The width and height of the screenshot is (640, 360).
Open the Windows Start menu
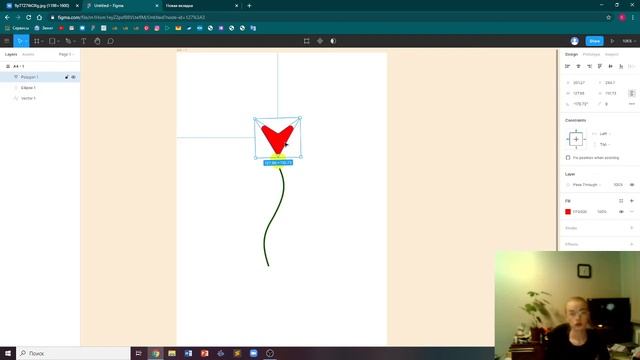point(8,353)
